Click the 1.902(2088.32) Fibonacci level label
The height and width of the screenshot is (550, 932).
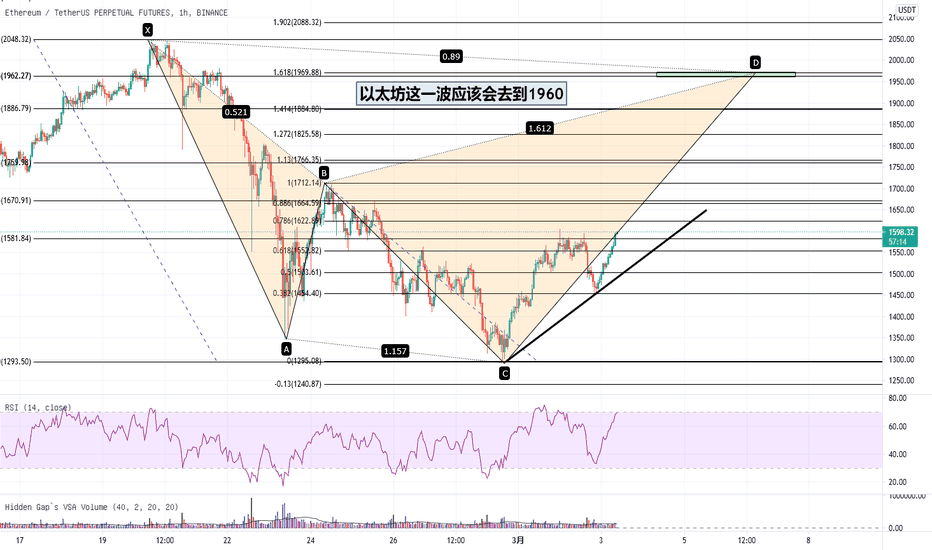pos(297,22)
